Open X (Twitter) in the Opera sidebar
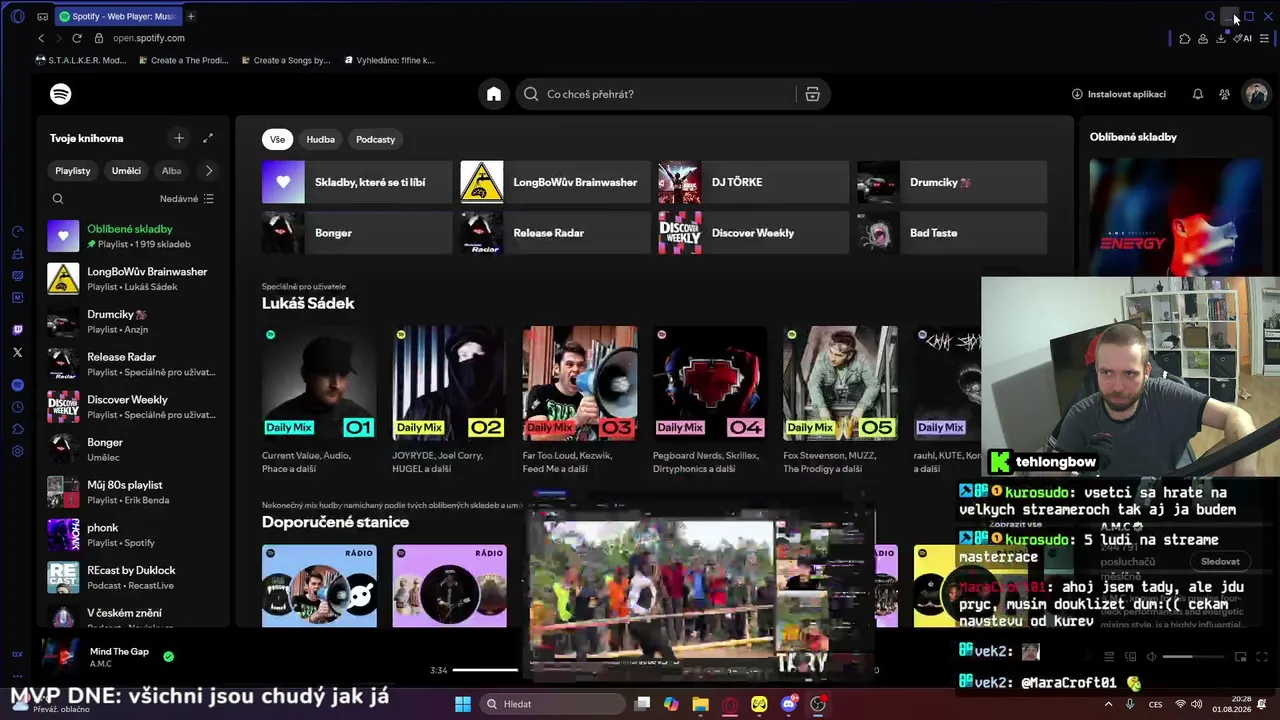This screenshot has height=720, width=1280. coord(17,352)
